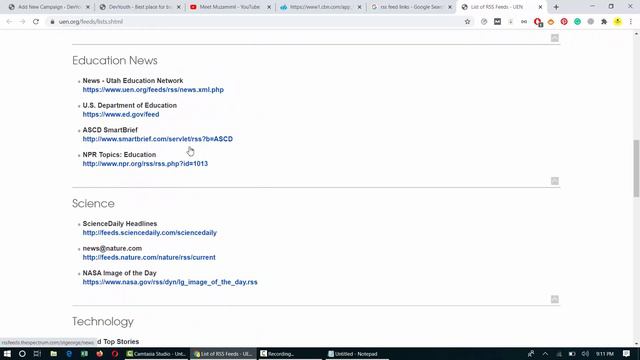Open Firefox from the taskbar
Image resolution: width=640 pixels, height=360 pixels.
100,354
